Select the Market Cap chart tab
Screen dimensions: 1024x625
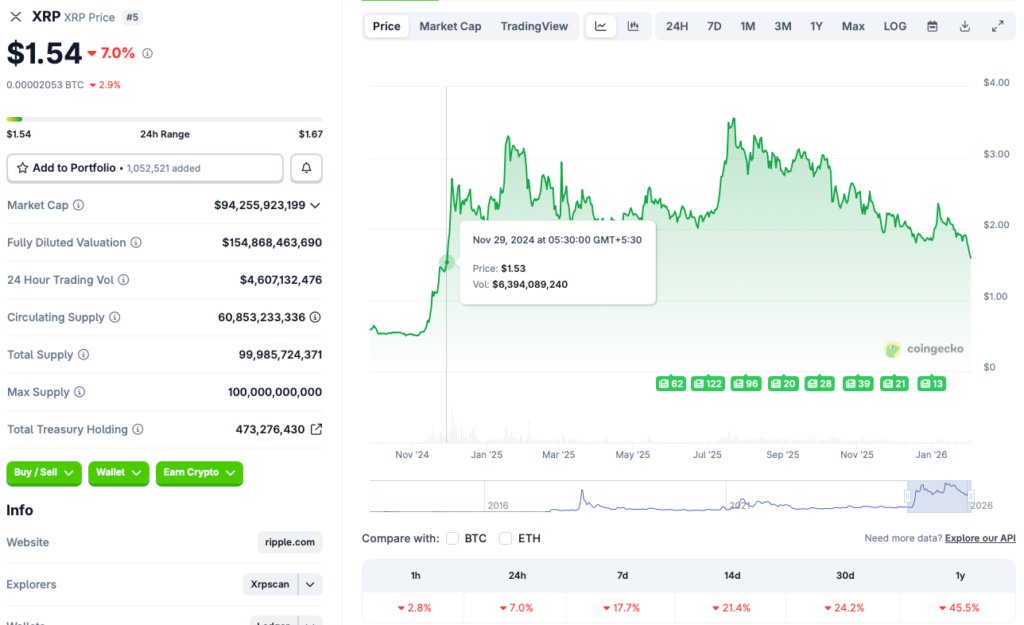click(x=450, y=26)
